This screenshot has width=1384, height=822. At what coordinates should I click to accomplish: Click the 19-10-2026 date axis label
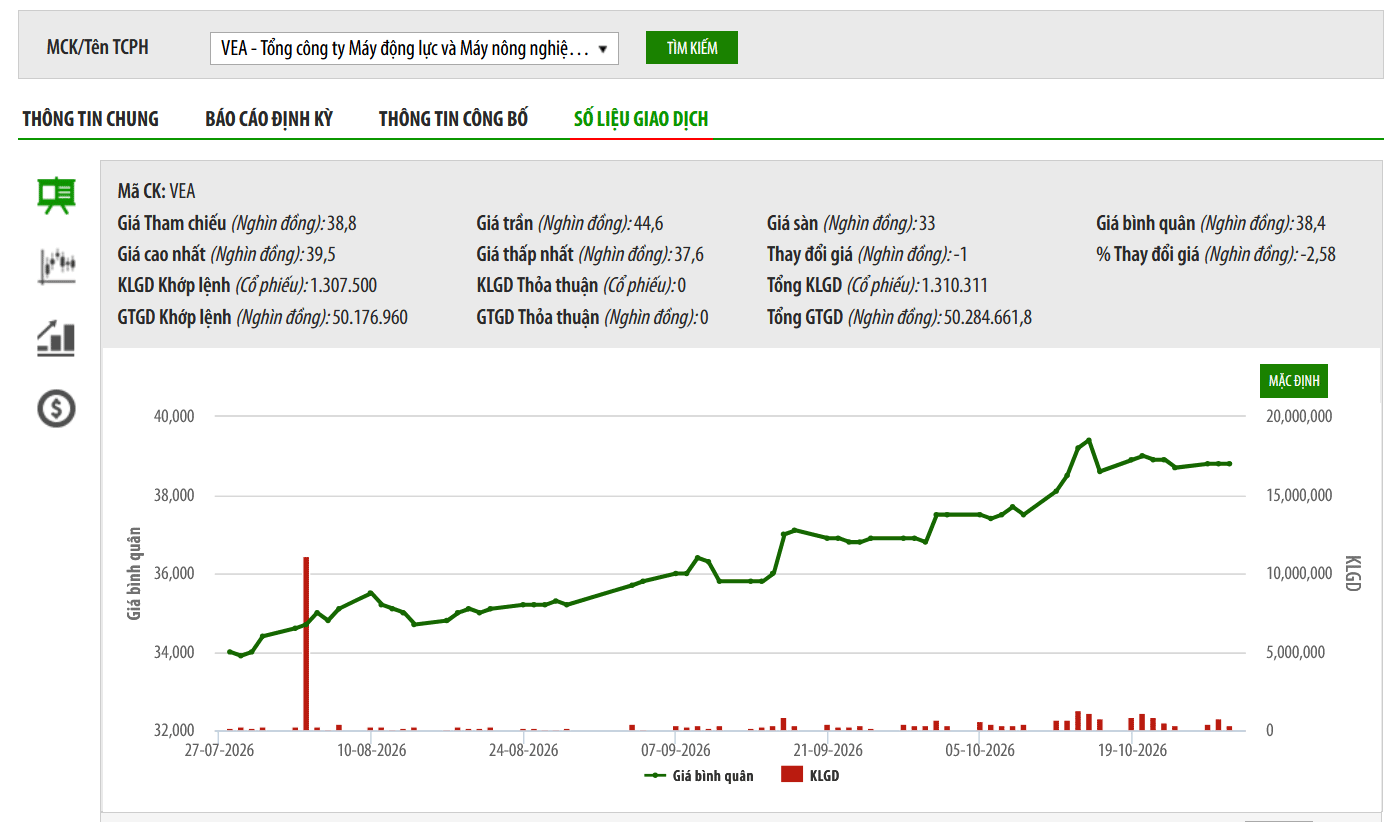(1133, 750)
